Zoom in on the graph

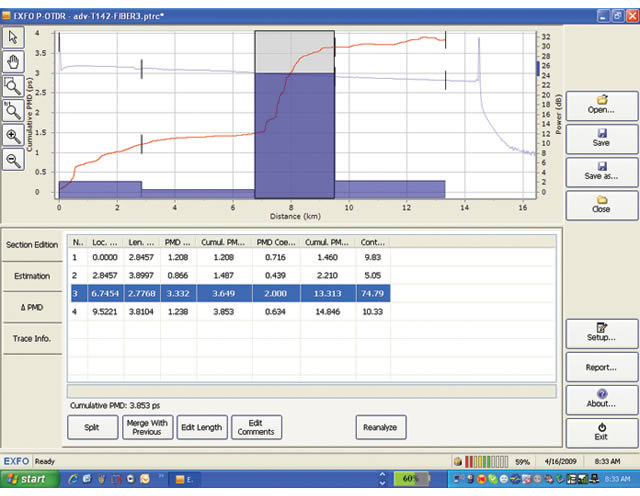[x=13, y=135]
